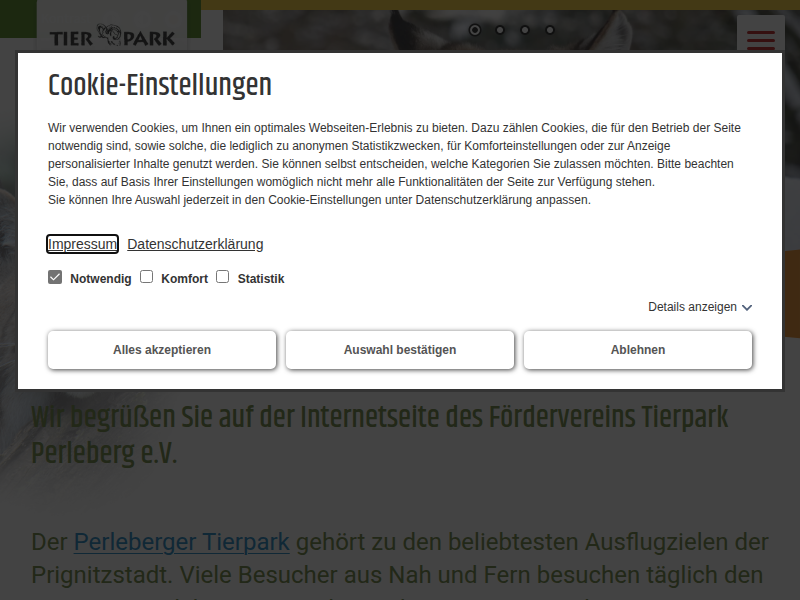
Task: Click the paragraph text about Prignitzstadt
Action: (400, 575)
